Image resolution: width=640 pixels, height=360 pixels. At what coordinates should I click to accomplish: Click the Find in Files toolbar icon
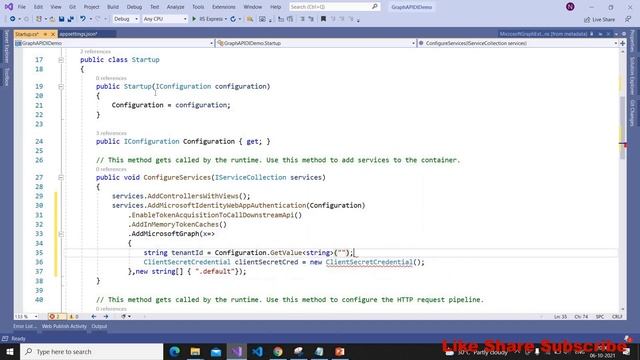click(250, 19)
